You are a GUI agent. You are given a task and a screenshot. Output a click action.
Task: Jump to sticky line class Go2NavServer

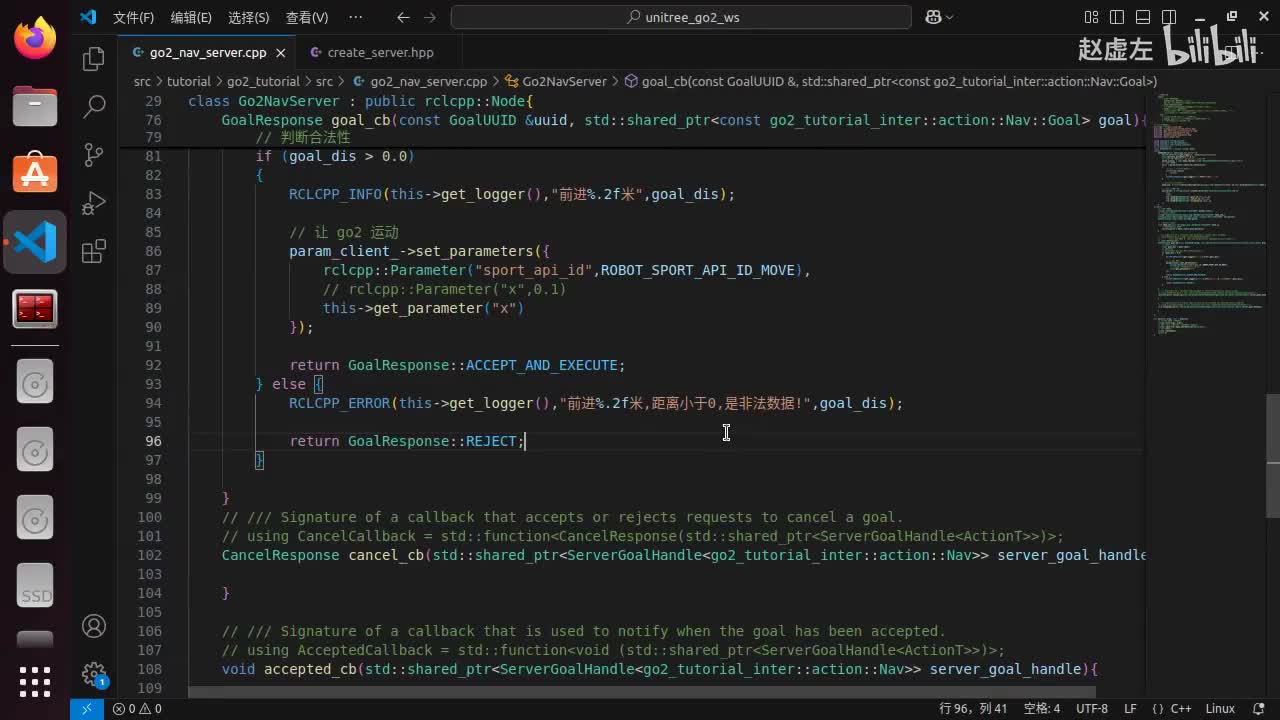click(361, 102)
